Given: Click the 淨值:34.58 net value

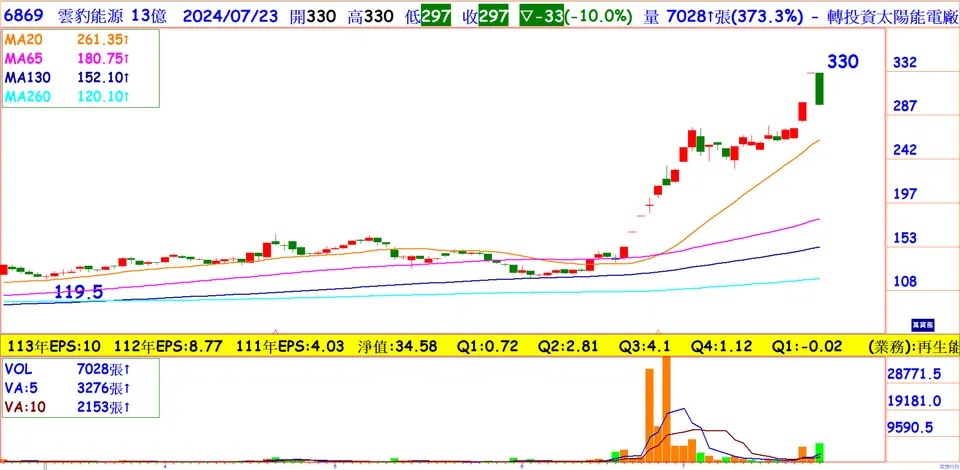Looking at the screenshot, I should [397, 346].
